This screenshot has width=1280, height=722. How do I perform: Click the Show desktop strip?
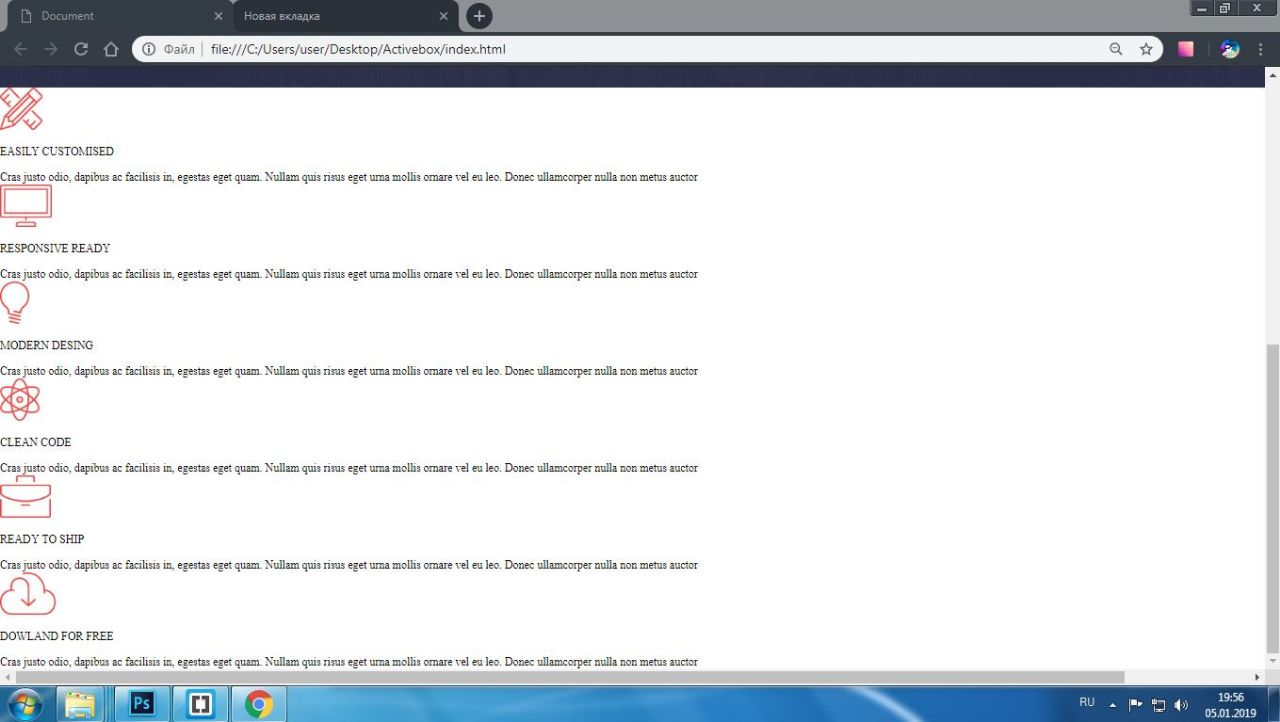coord(1274,704)
